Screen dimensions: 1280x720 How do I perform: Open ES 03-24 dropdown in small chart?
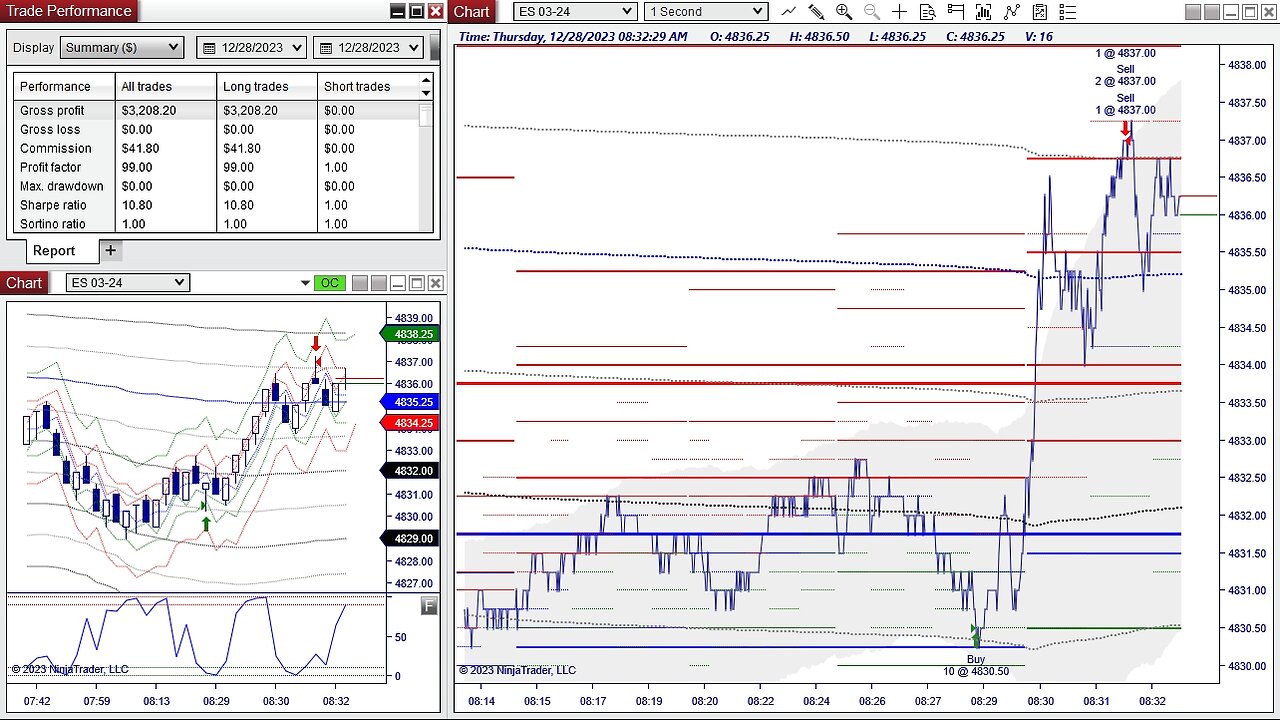coord(127,283)
